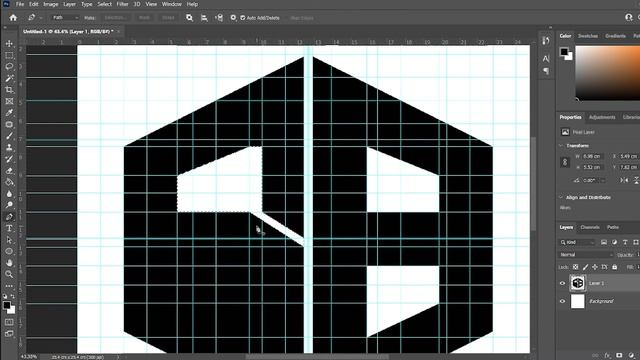The image size is (640, 360).
Task: Toggle lock transparent pixels
Action: (576, 267)
